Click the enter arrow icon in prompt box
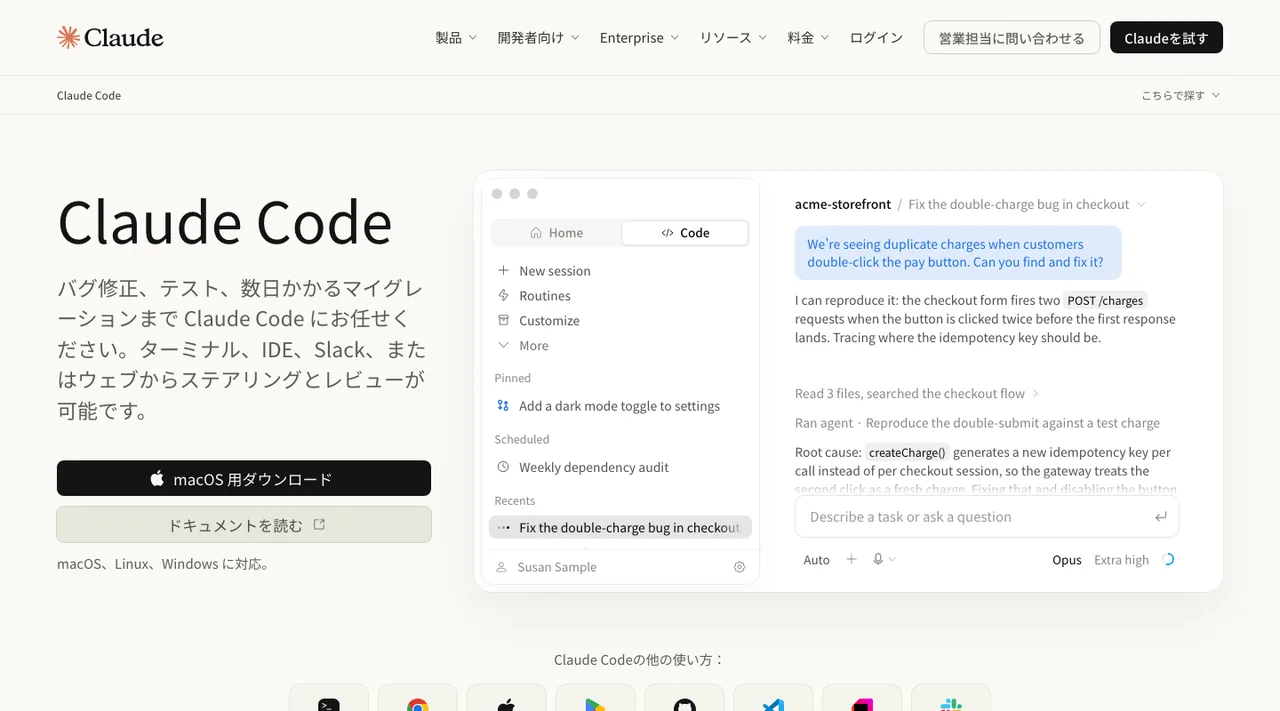The image size is (1280, 711). click(x=1160, y=517)
